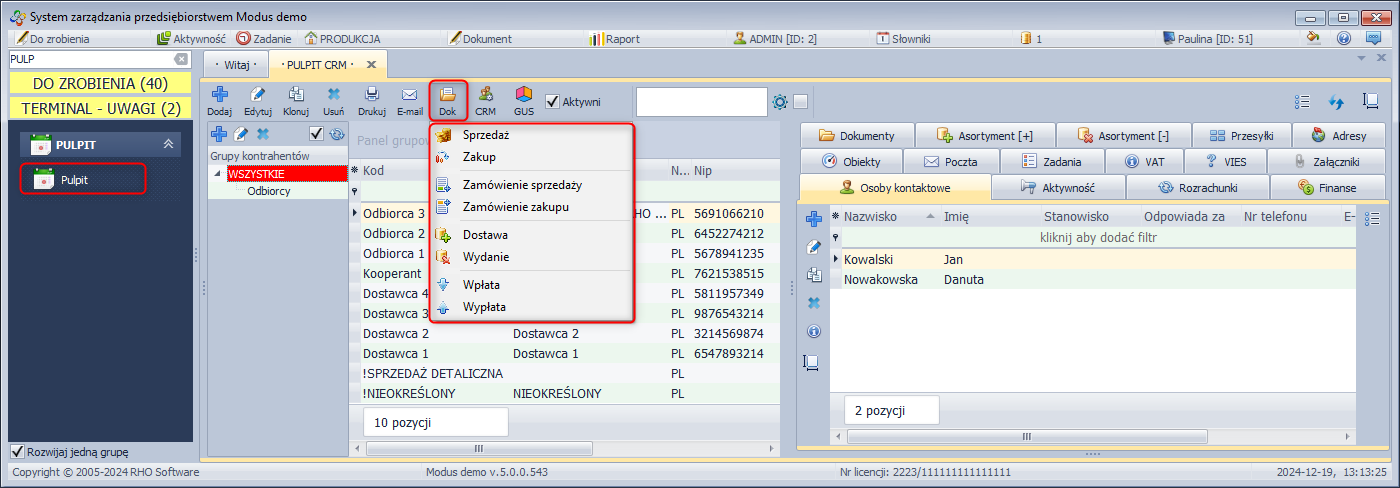This screenshot has height=488, width=1400.
Task: Collapse the WSZYSTKIE tree node
Action: 219,175
